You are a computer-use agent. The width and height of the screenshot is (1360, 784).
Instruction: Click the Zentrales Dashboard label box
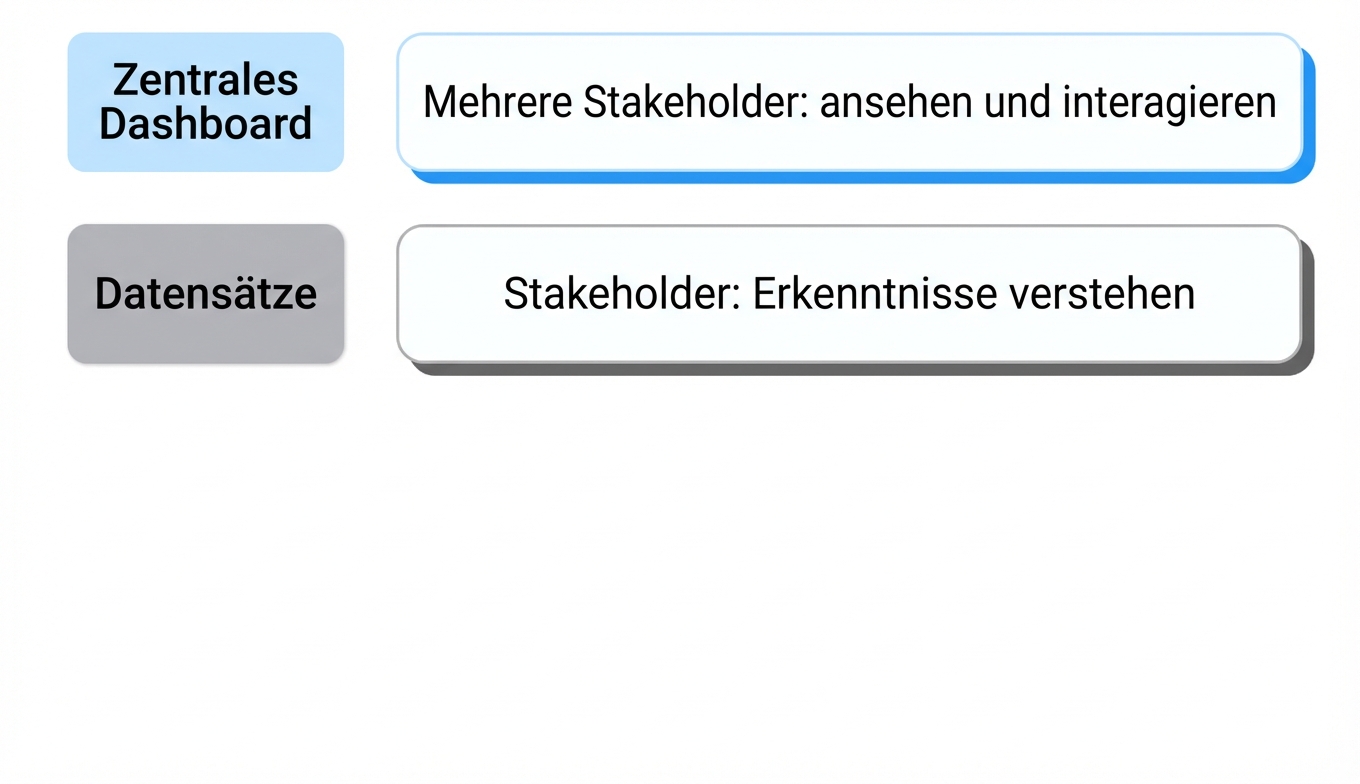[x=205, y=102]
